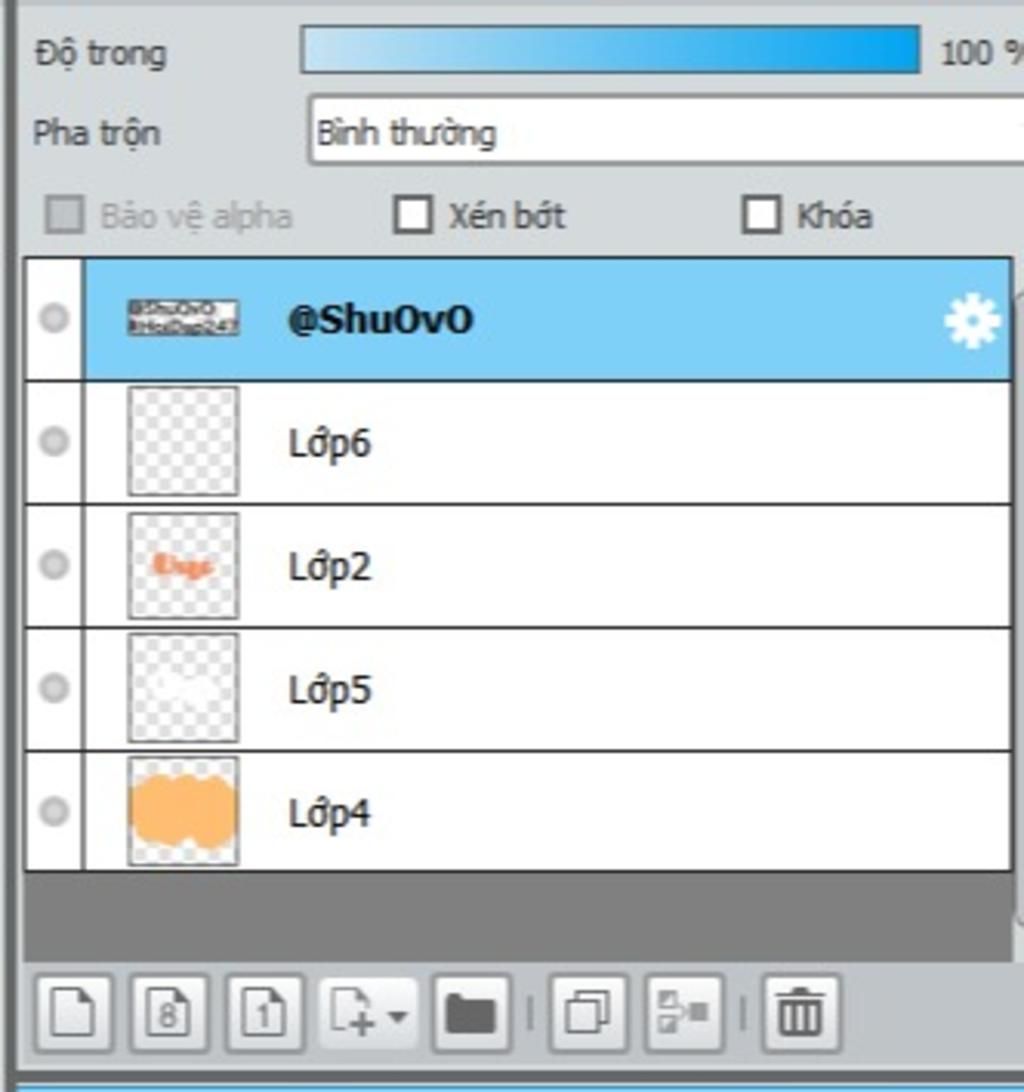
Task: Open the Pha trộn blend mode dropdown
Action: 665,132
